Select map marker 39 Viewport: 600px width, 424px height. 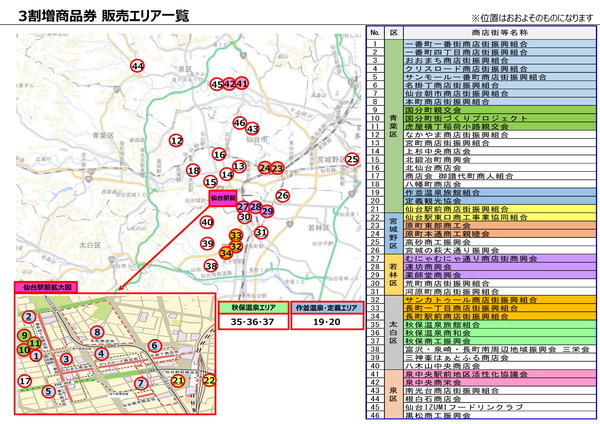click(x=207, y=244)
